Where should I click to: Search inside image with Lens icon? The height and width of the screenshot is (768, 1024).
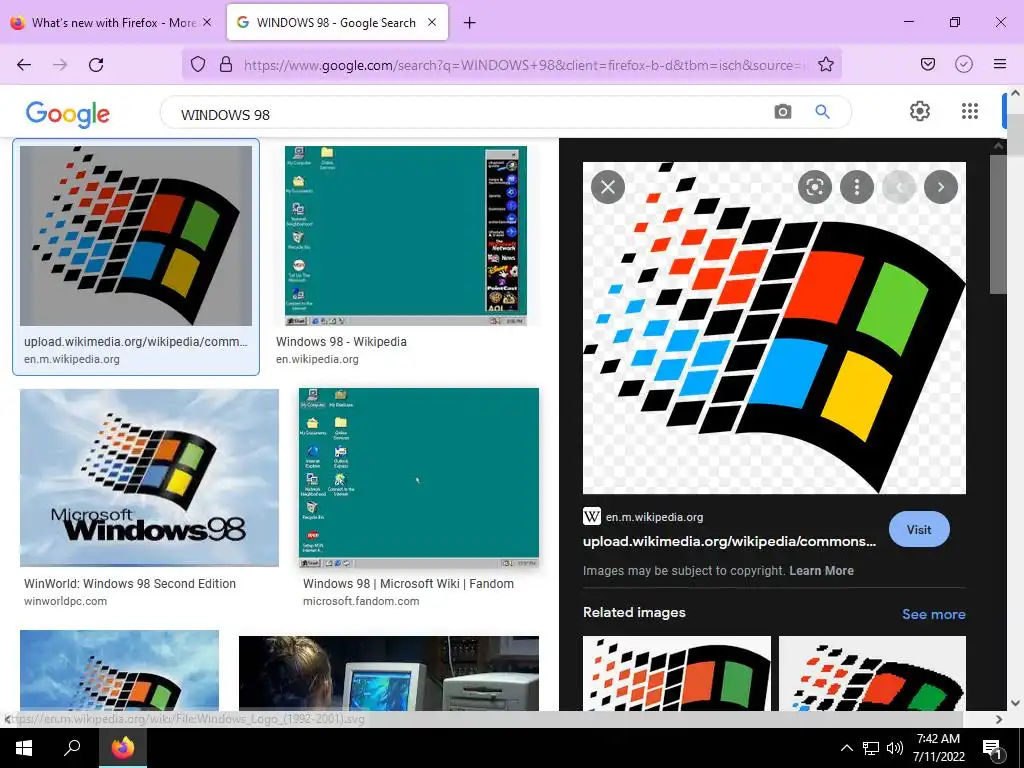814,187
